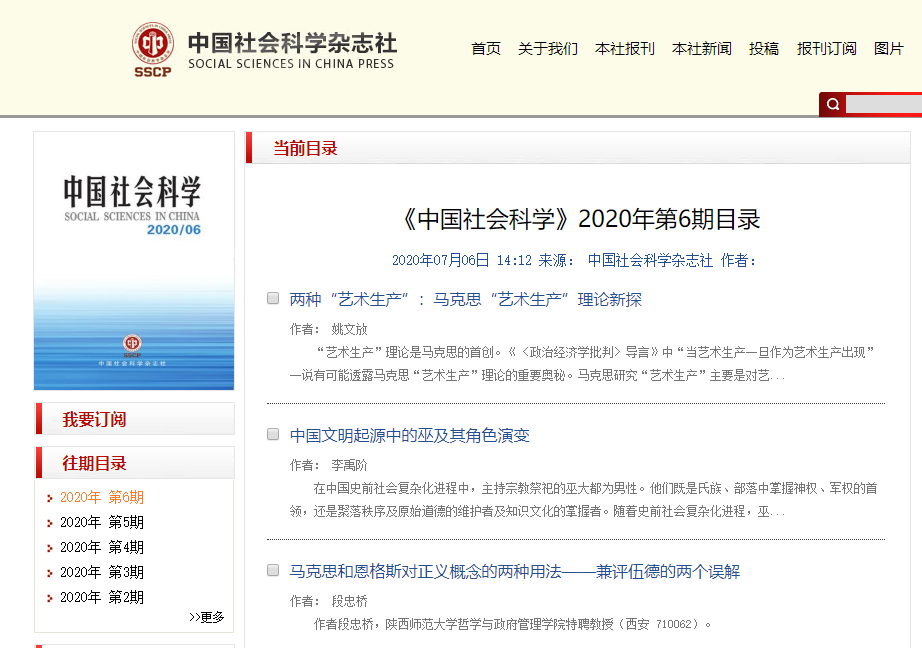This screenshot has height=648, width=922.
Task: Open the 2020年 第3期 issue
Action: tap(102, 572)
